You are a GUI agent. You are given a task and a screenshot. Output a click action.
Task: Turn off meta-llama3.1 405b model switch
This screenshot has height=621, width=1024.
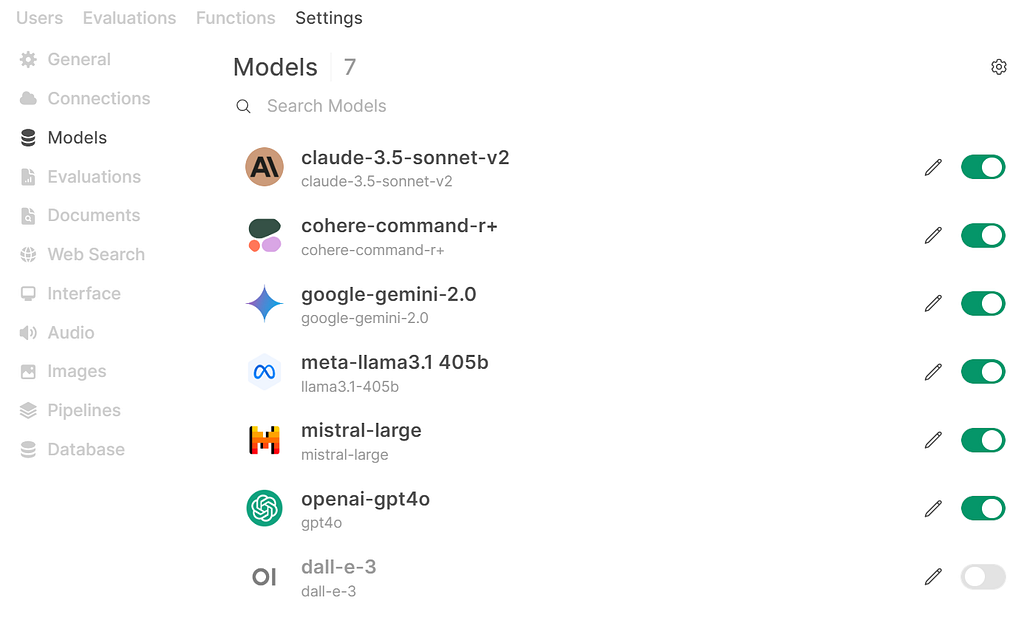click(x=983, y=372)
